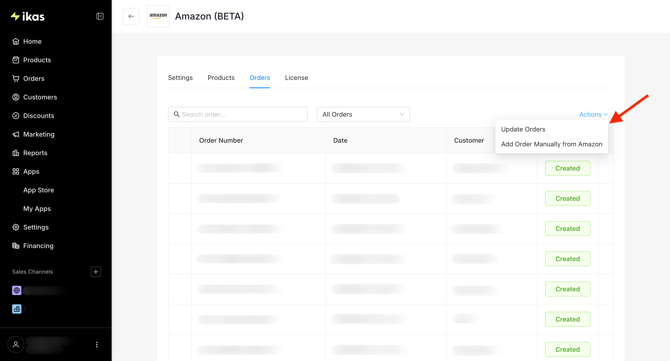
Task: Toggle the Actions dropdown
Action: tap(593, 114)
